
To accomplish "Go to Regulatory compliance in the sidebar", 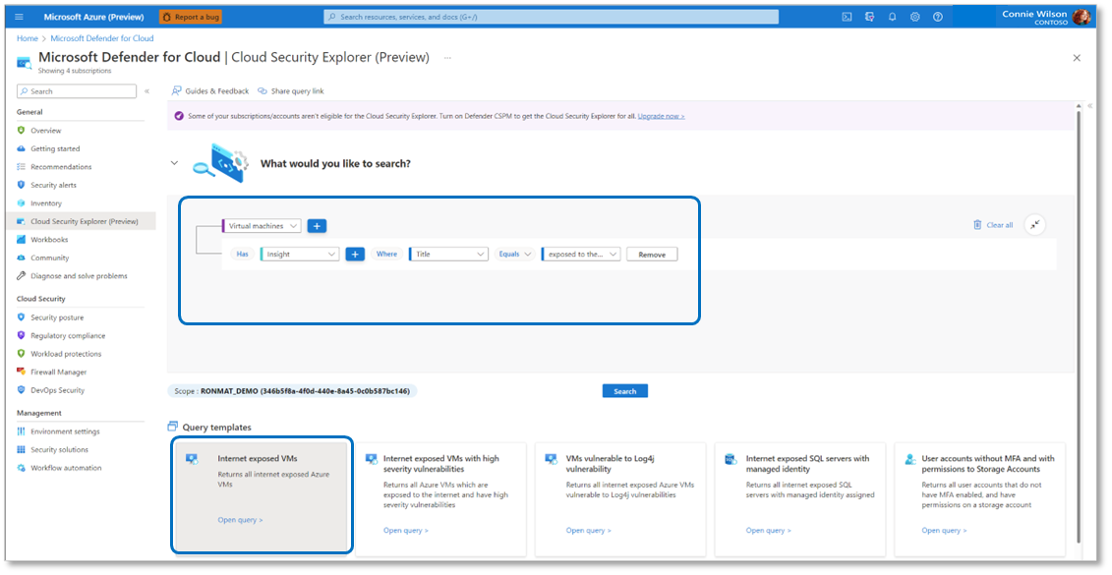I will [67, 336].
